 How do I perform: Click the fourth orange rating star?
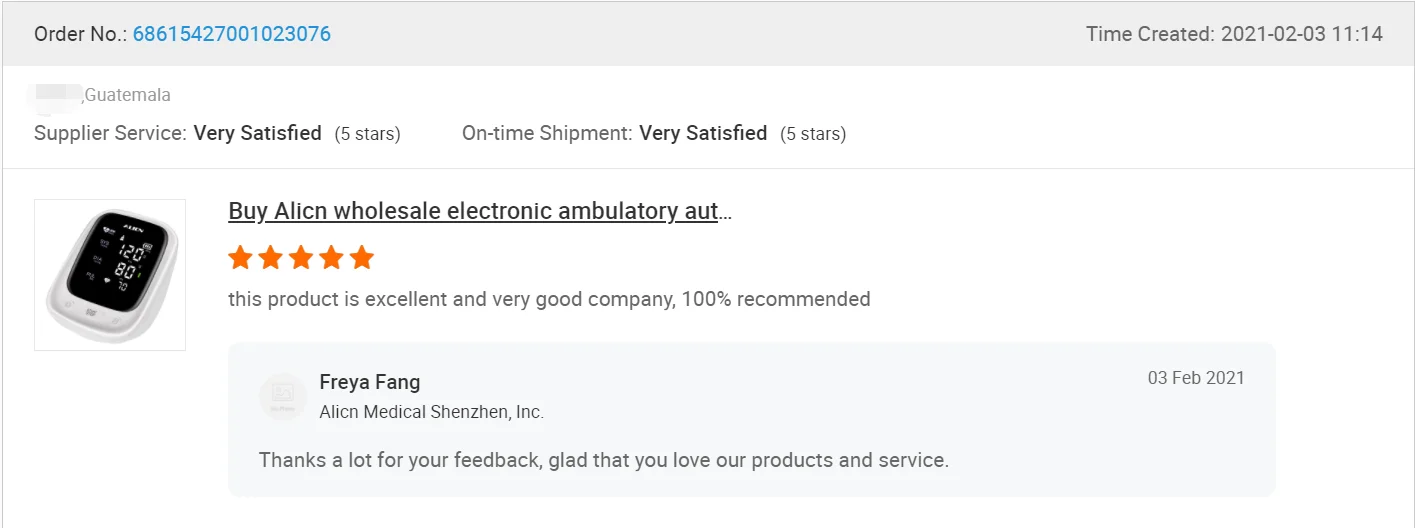pyautogui.click(x=331, y=258)
